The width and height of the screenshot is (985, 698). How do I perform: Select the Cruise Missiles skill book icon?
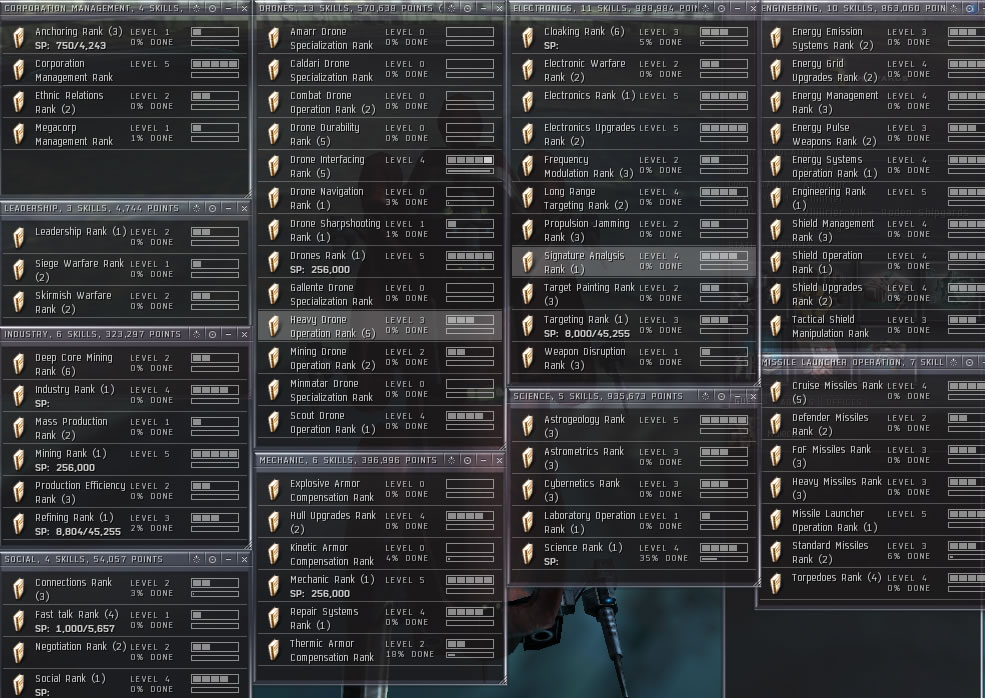pos(776,392)
